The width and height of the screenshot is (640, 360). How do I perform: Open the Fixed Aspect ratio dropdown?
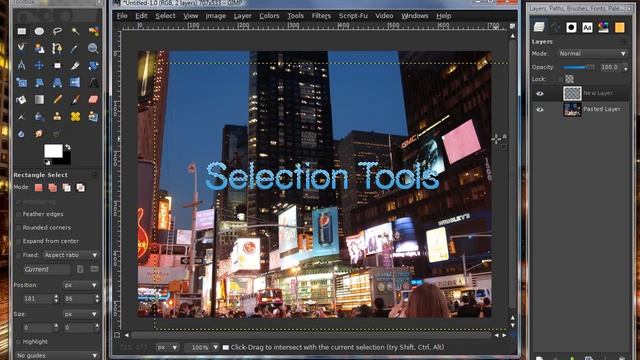(x=71, y=255)
